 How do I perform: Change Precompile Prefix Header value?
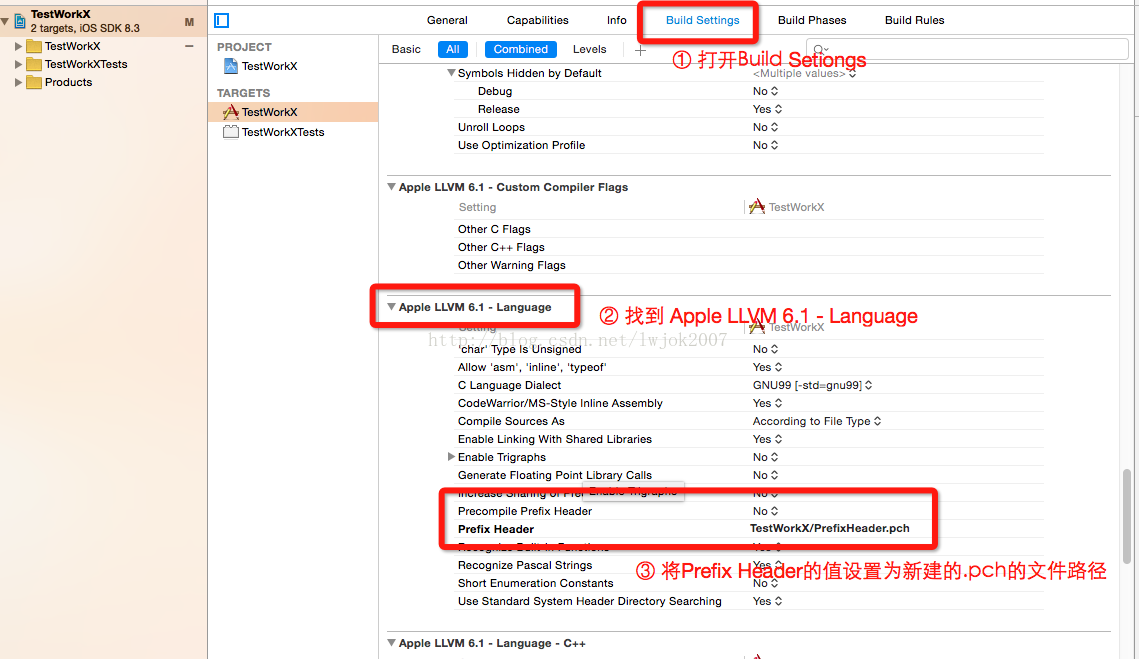coord(765,511)
